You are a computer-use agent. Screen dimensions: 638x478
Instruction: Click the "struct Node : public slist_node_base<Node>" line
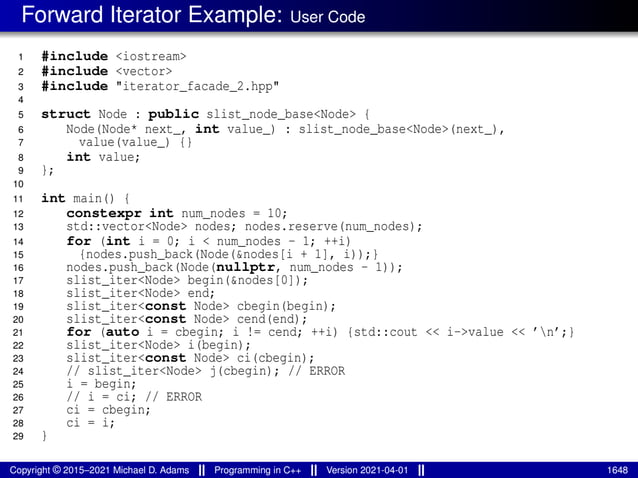[x=205, y=114]
